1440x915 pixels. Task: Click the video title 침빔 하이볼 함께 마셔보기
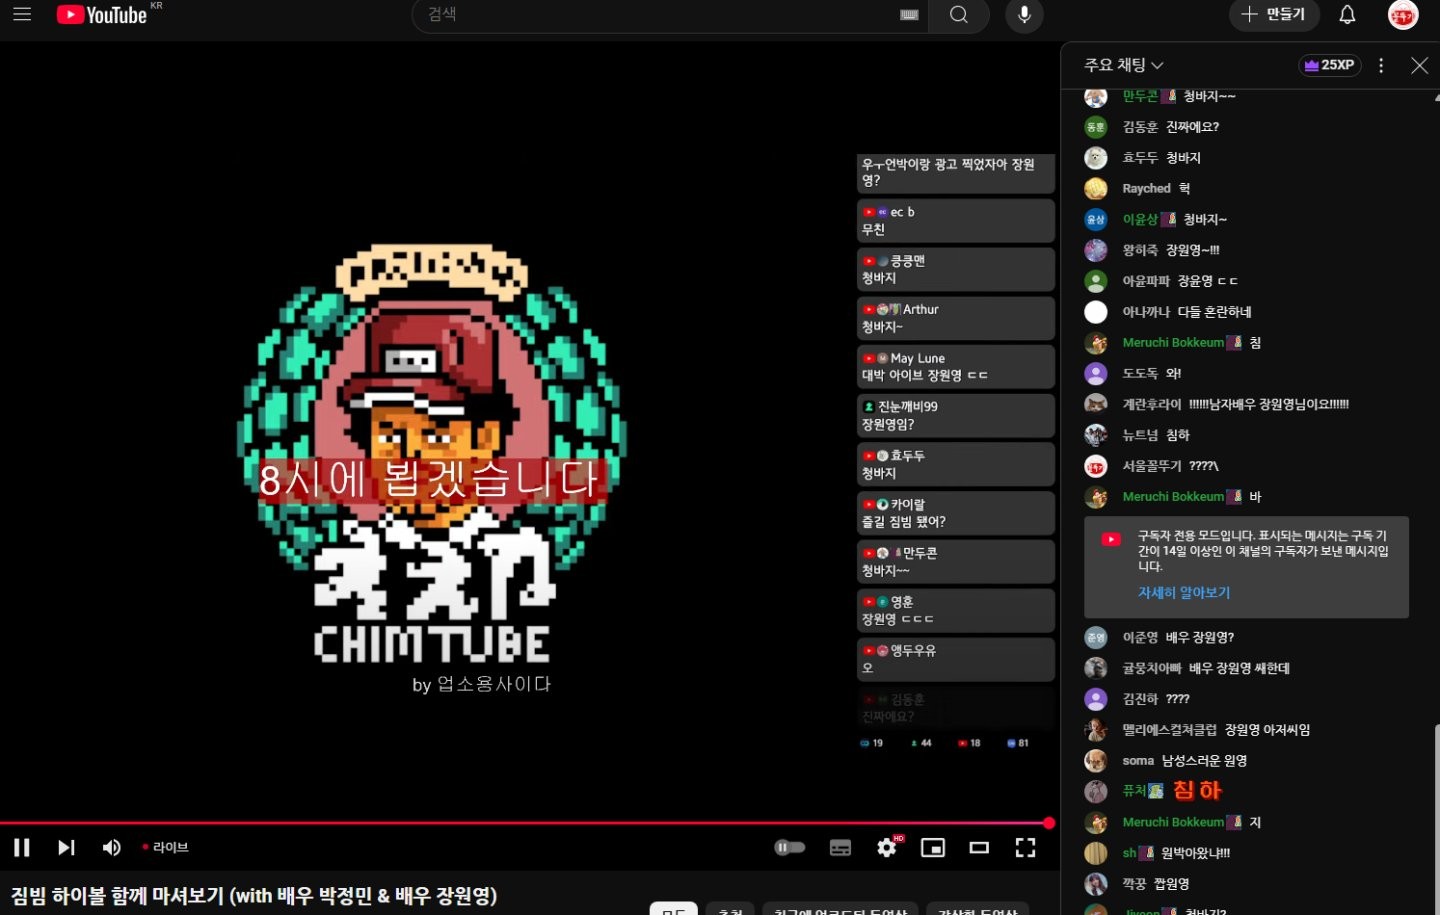(254, 895)
